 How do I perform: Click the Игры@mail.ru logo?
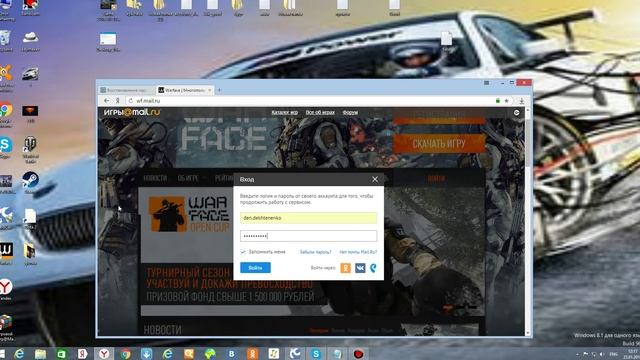pos(131,112)
